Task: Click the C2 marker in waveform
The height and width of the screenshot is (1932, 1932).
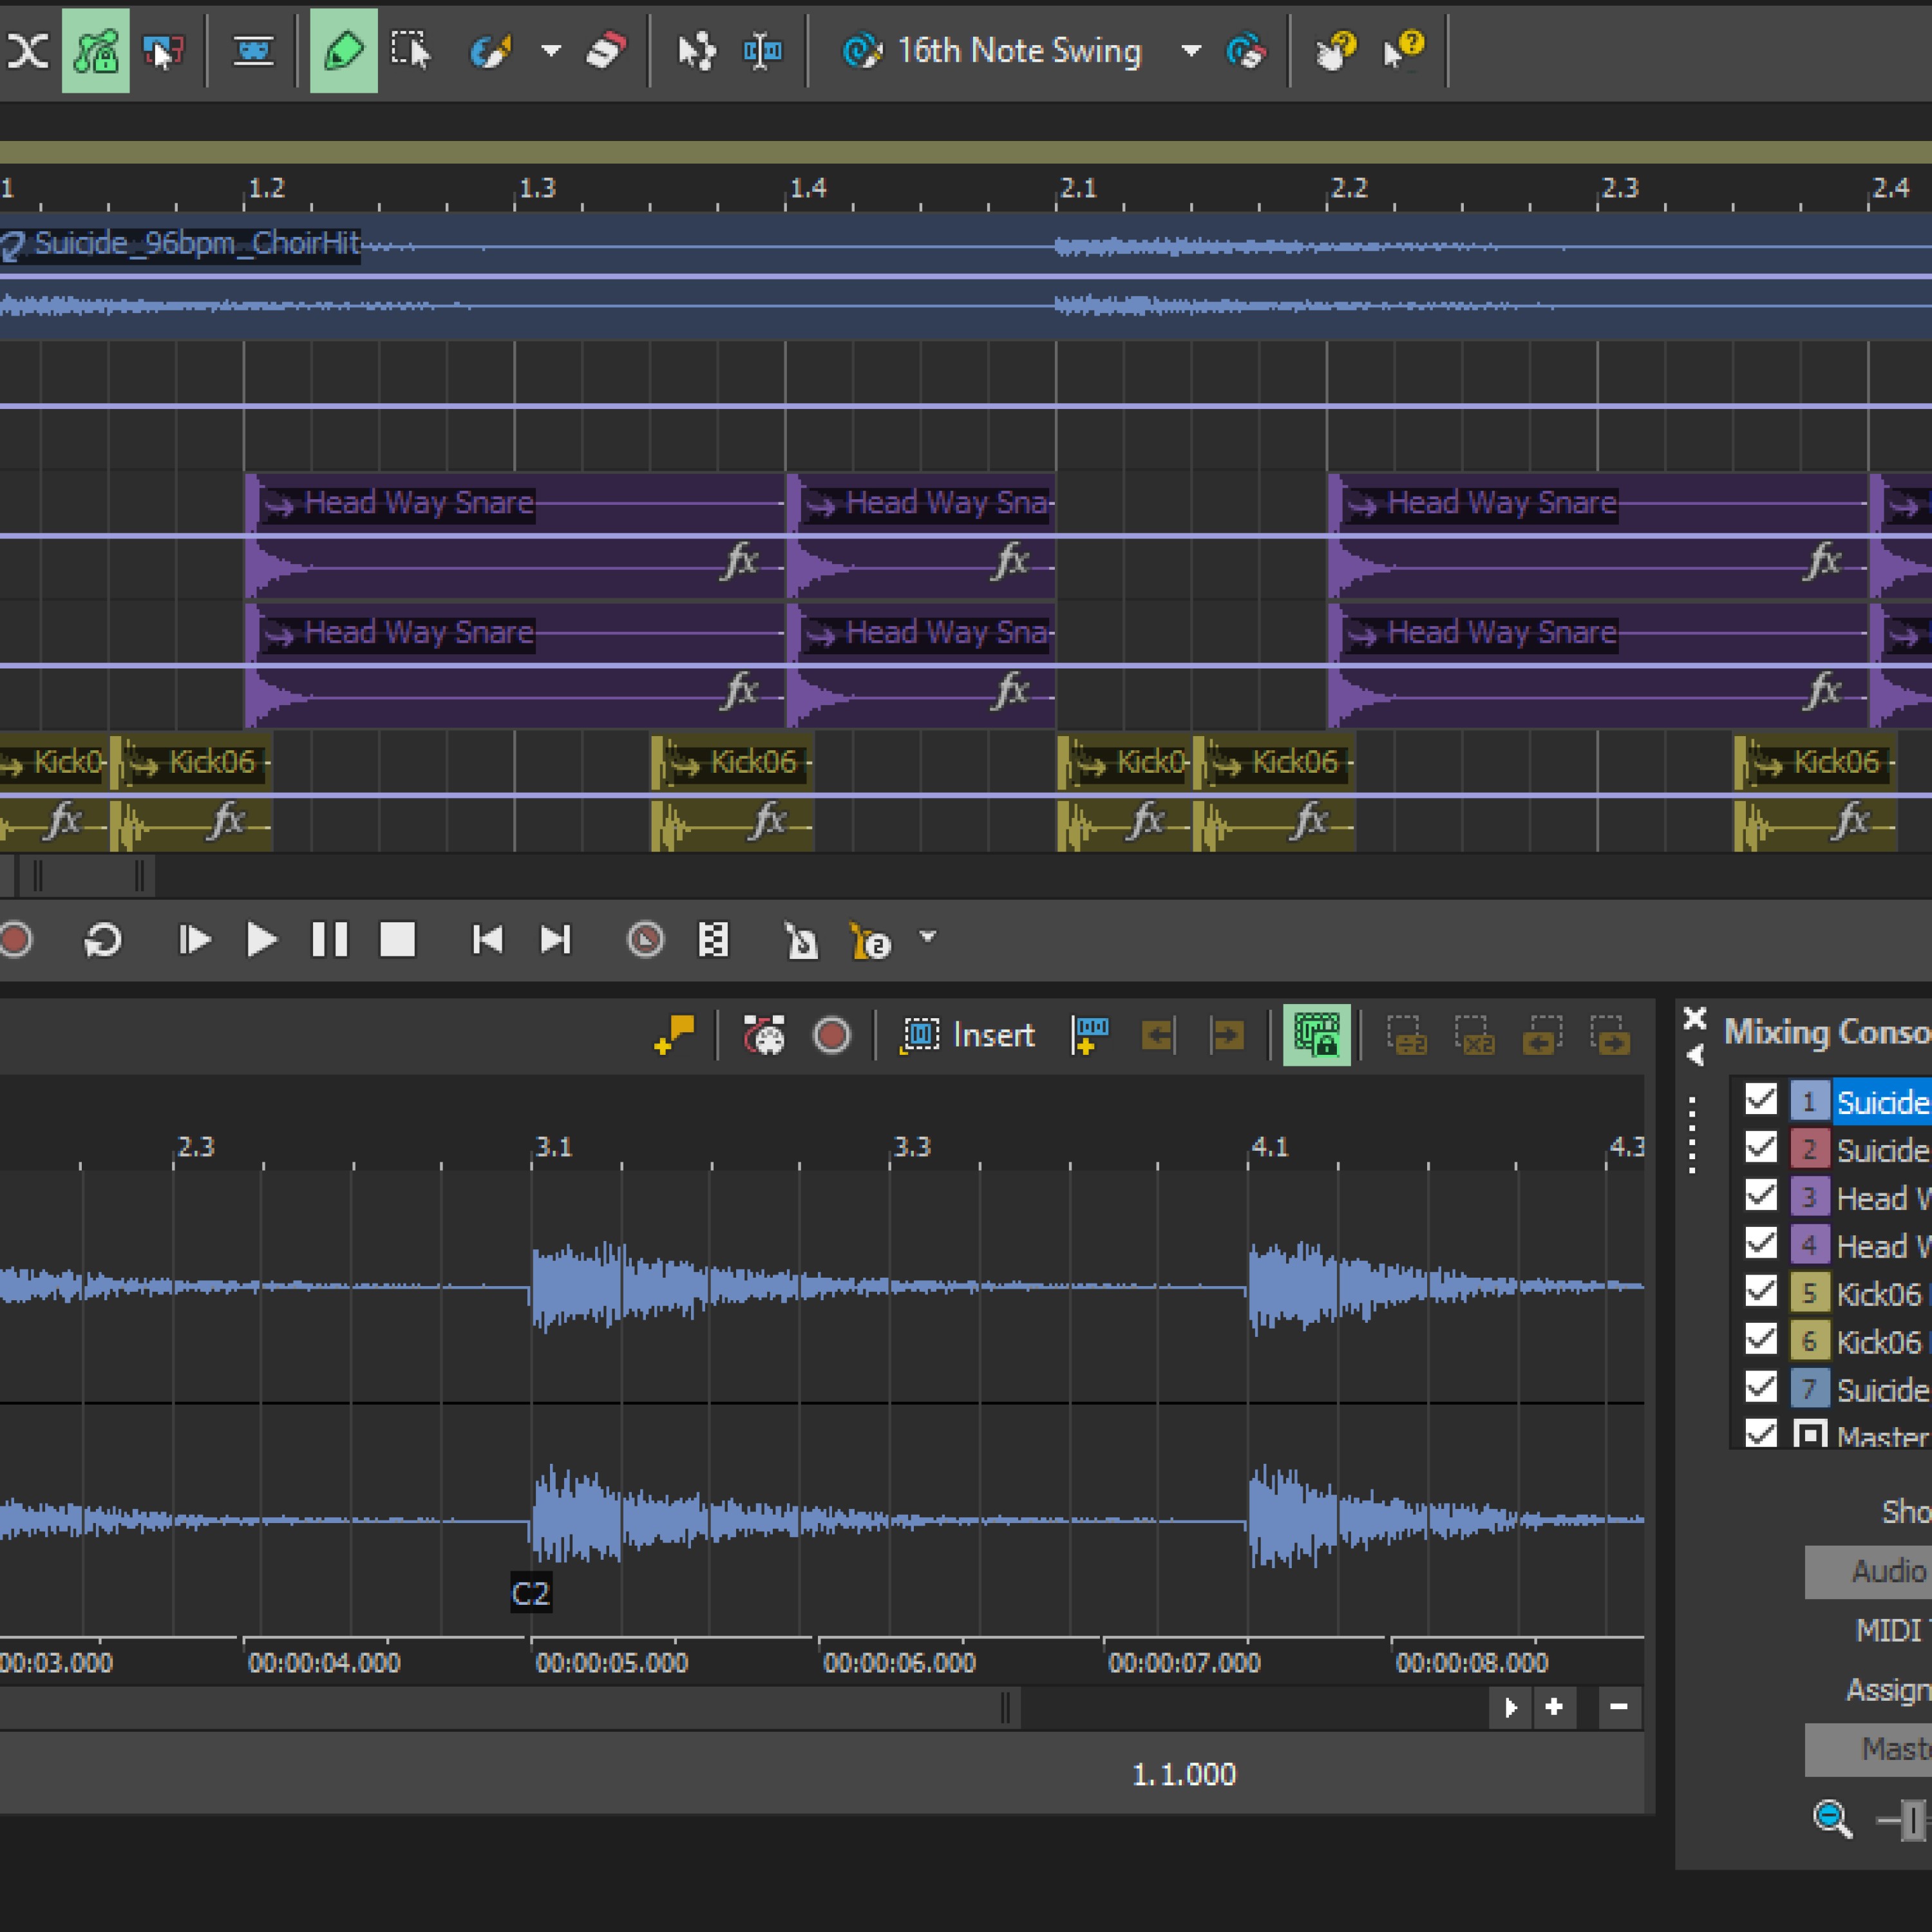Action: pyautogui.click(x=530, y=1593)
